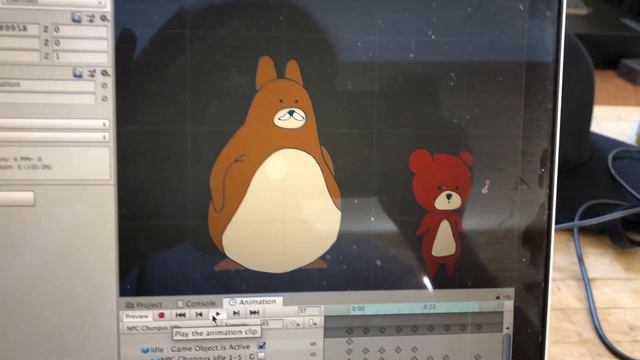Click the 0:22 mark on timeline ruler
The height and width of the screenshot is (360, 640).
coord(429,307)
